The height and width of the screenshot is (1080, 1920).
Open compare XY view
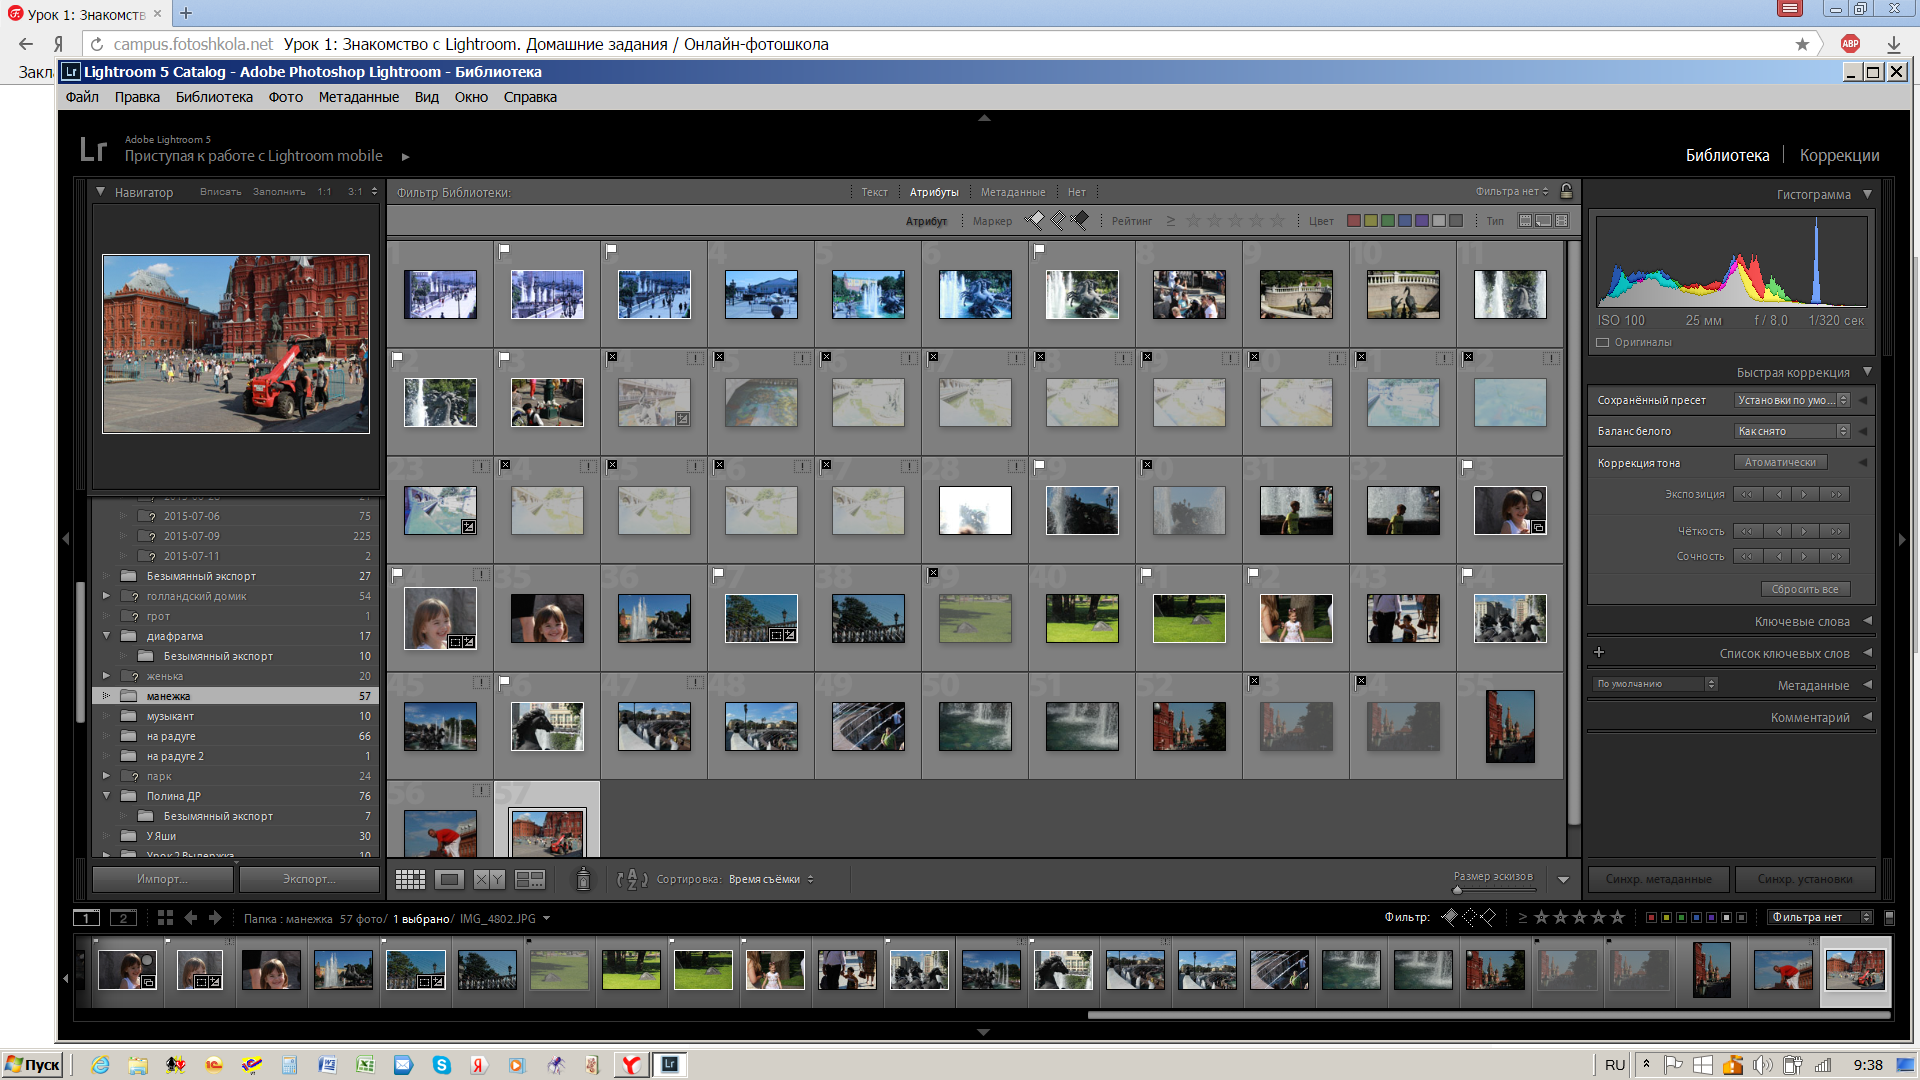(x=489, y=879)
